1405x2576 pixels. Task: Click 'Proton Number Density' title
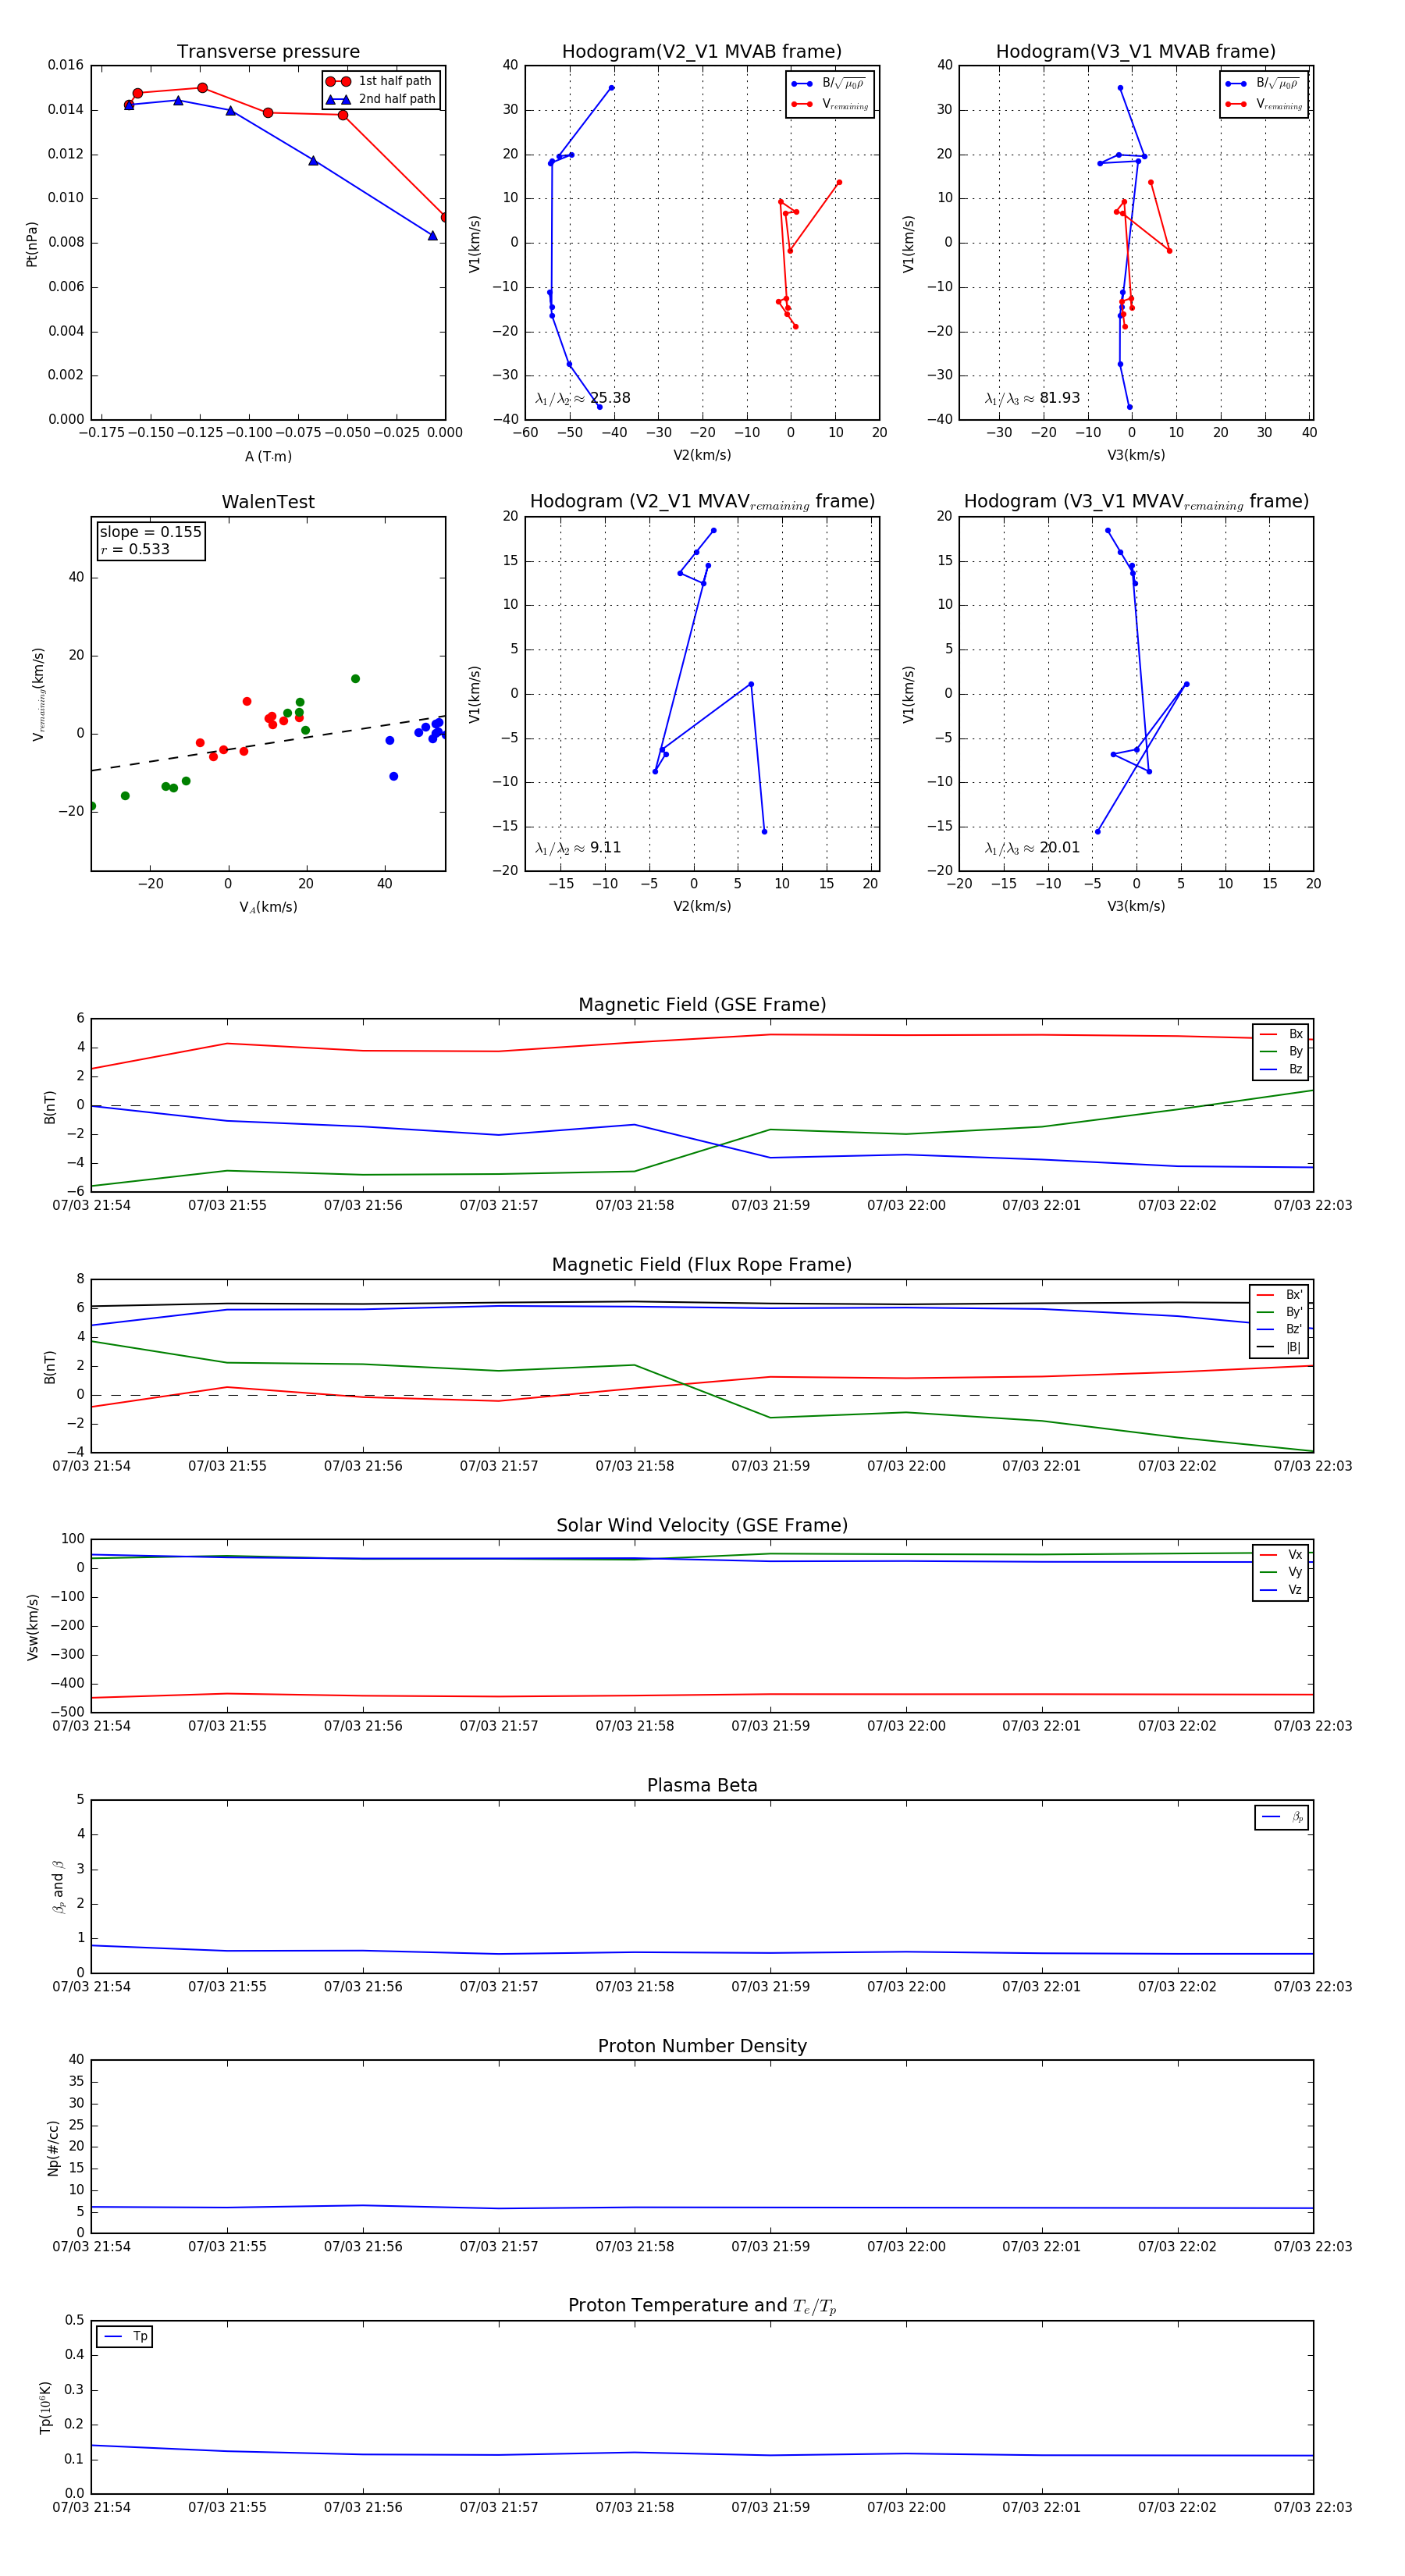point(702,2046)
